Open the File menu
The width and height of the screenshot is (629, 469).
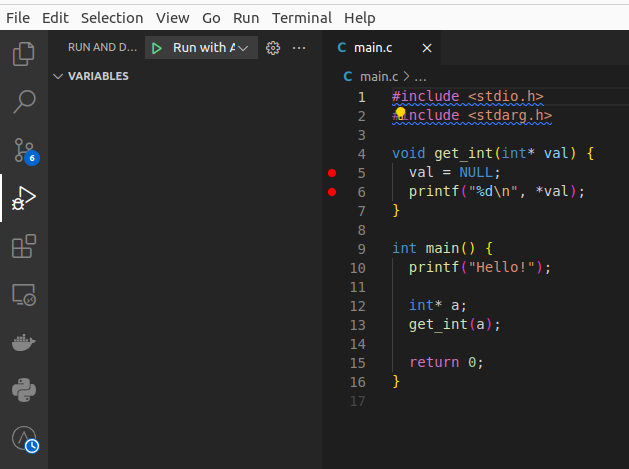[18, 18]
